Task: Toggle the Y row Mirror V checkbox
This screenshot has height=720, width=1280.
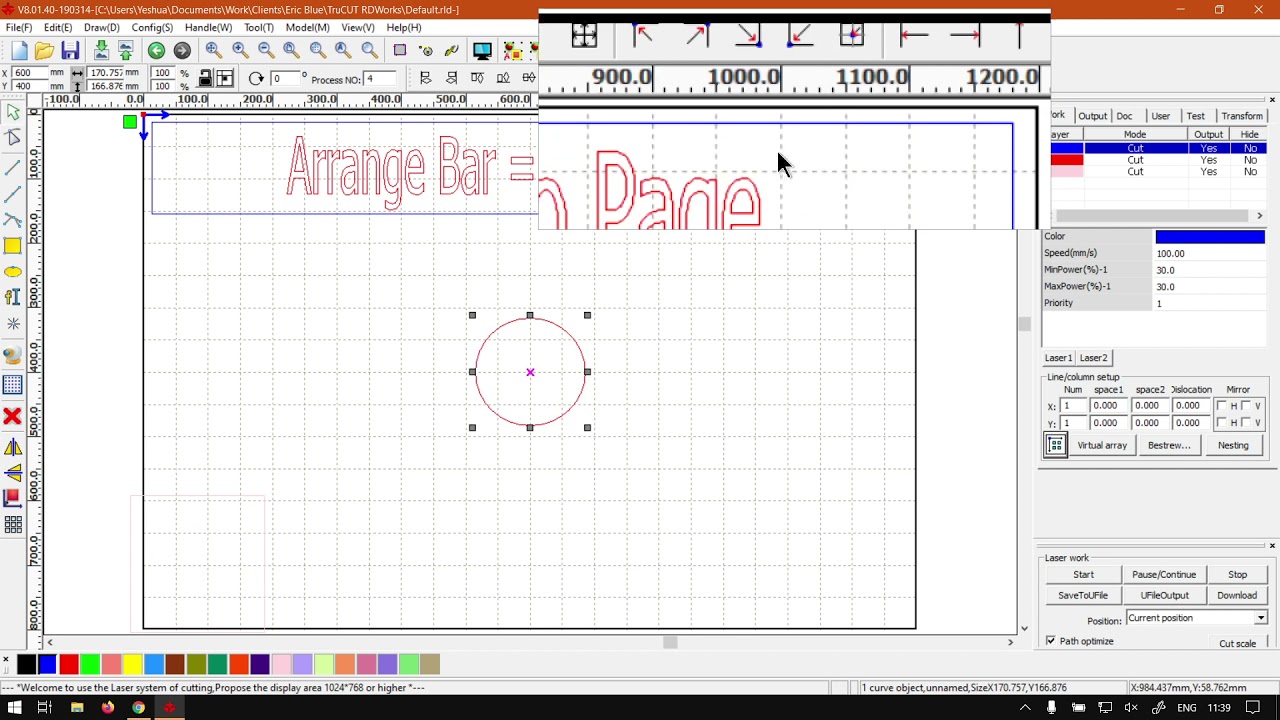Action: [1246, 423]
